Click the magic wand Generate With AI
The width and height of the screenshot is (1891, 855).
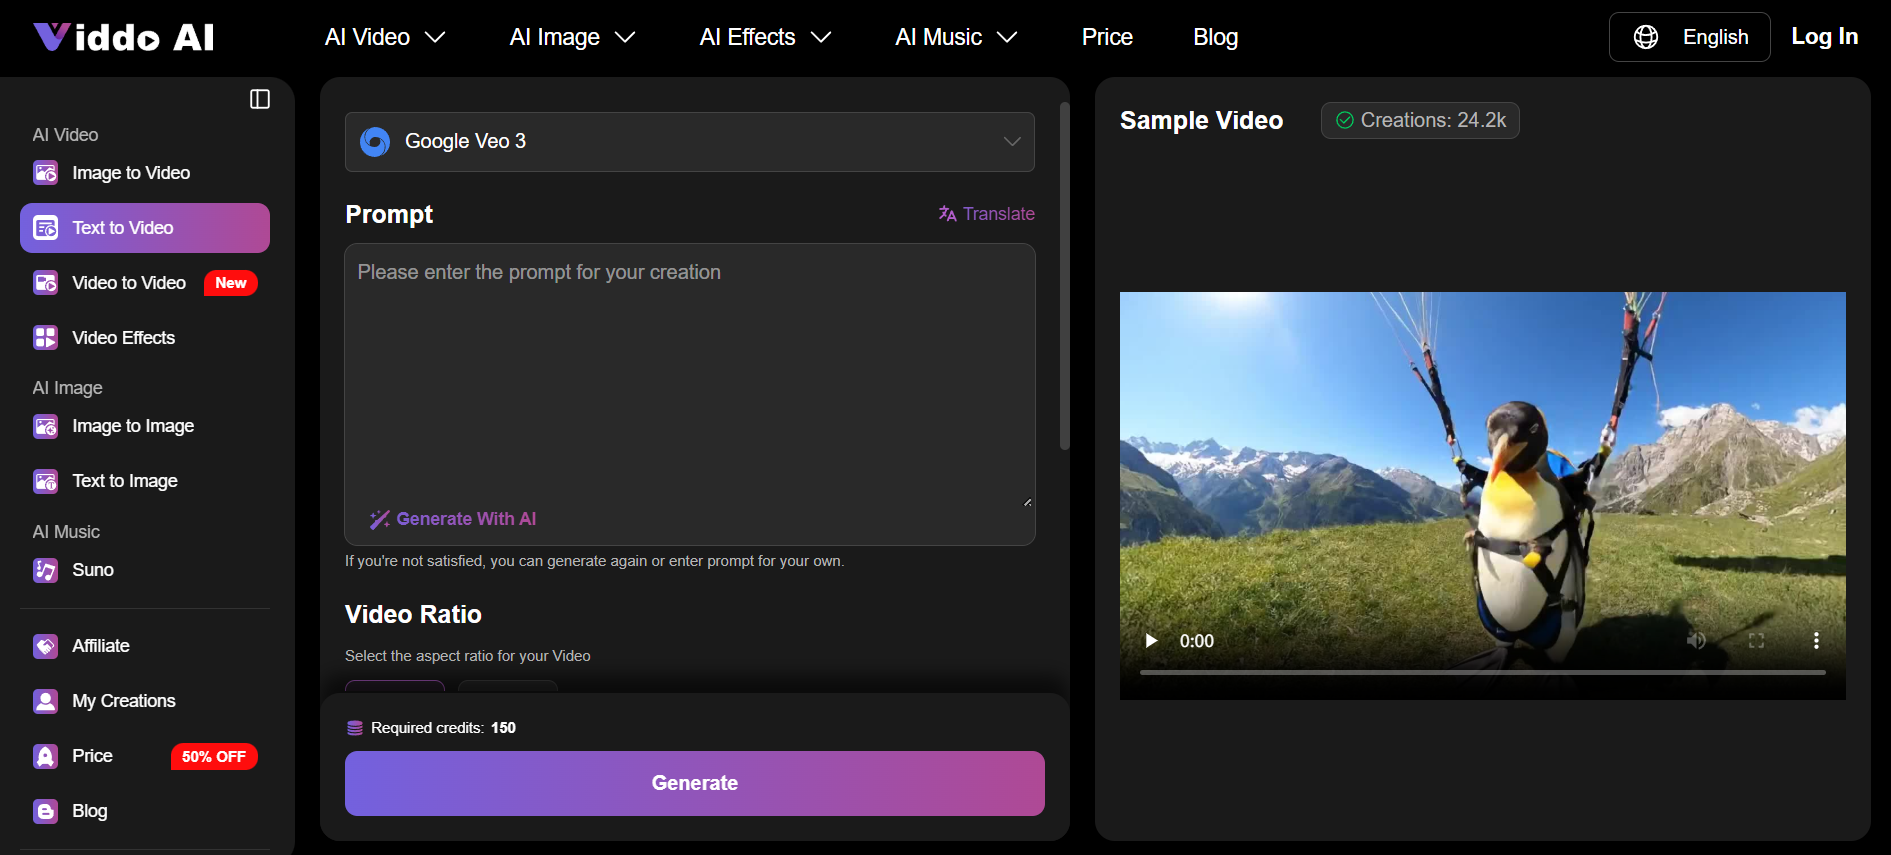point(380,519)
